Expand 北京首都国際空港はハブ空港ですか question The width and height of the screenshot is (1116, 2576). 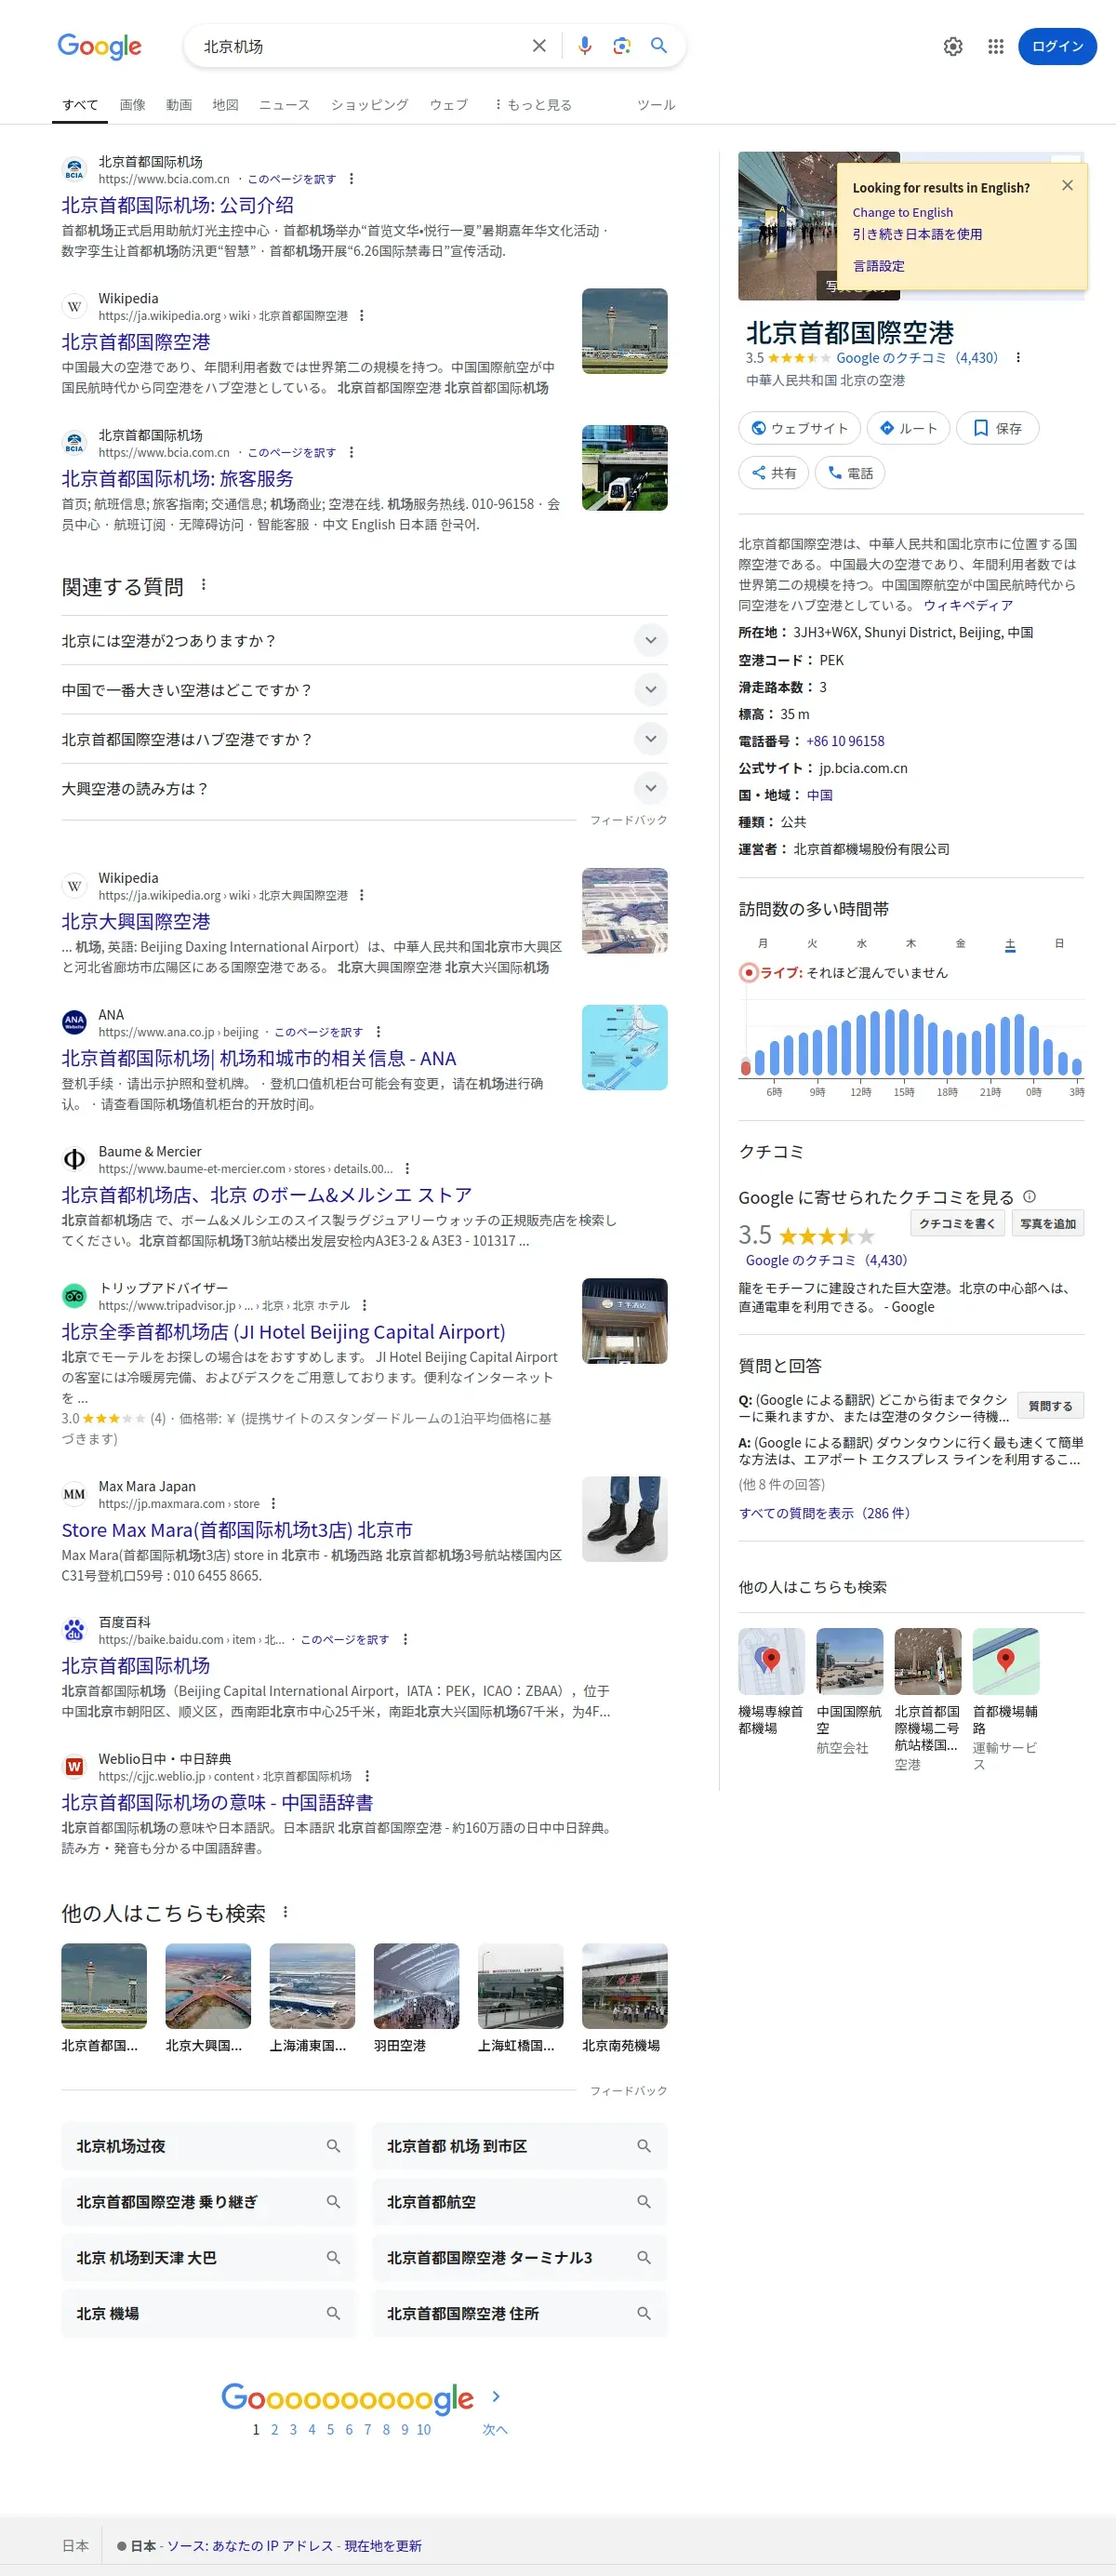364,739
